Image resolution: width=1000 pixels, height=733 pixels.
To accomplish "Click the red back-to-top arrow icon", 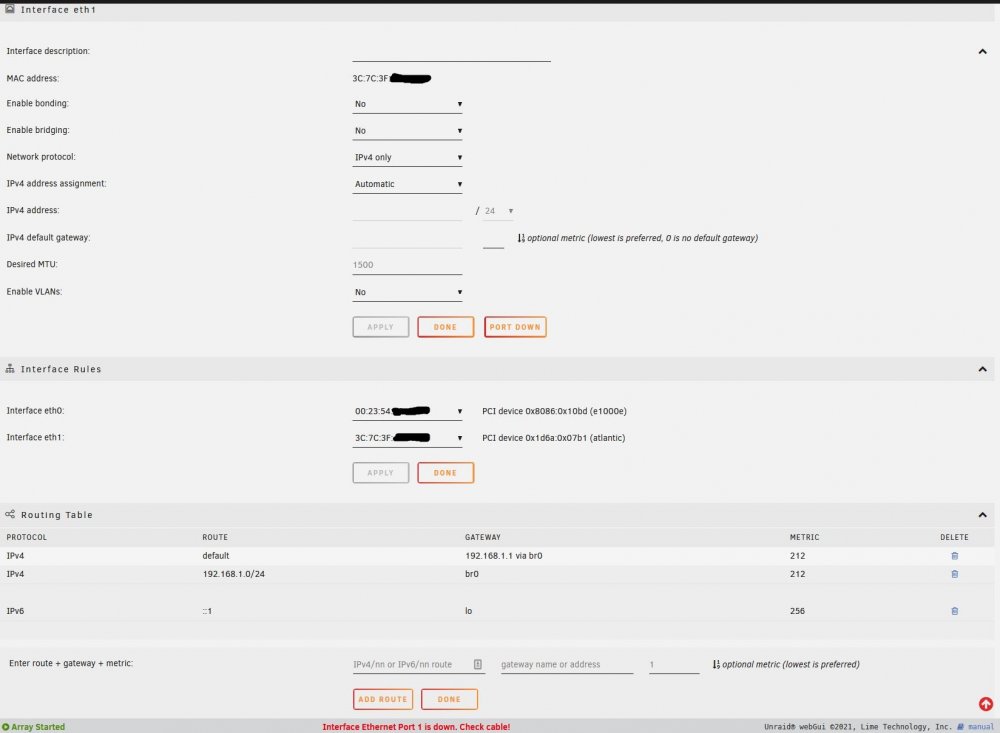I will point(985,704).
